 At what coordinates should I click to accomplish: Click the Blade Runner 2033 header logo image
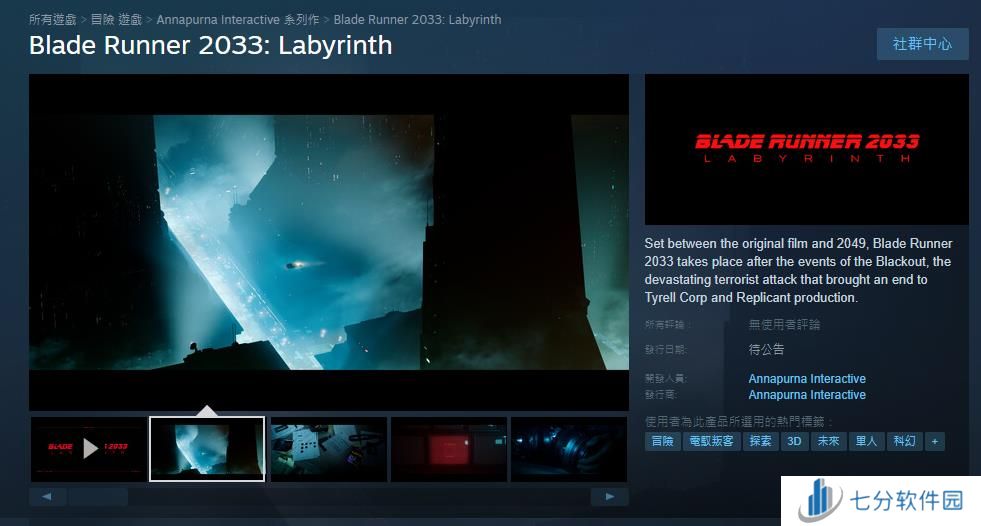pos(806,149)
